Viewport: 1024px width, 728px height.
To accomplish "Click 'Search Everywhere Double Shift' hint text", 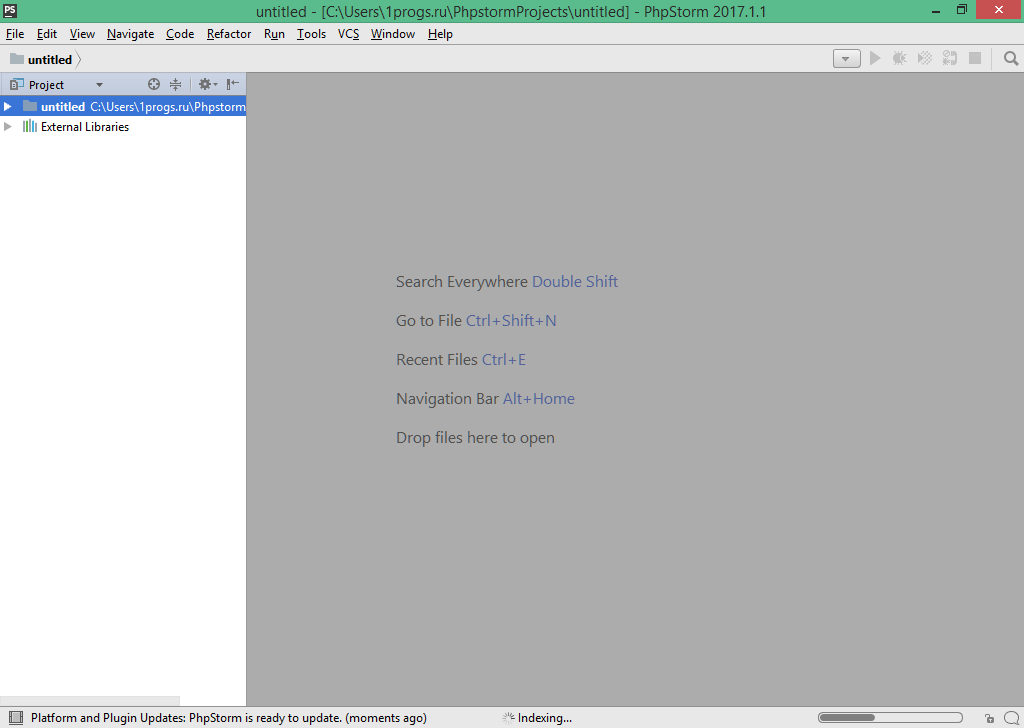I will (507, 281).
